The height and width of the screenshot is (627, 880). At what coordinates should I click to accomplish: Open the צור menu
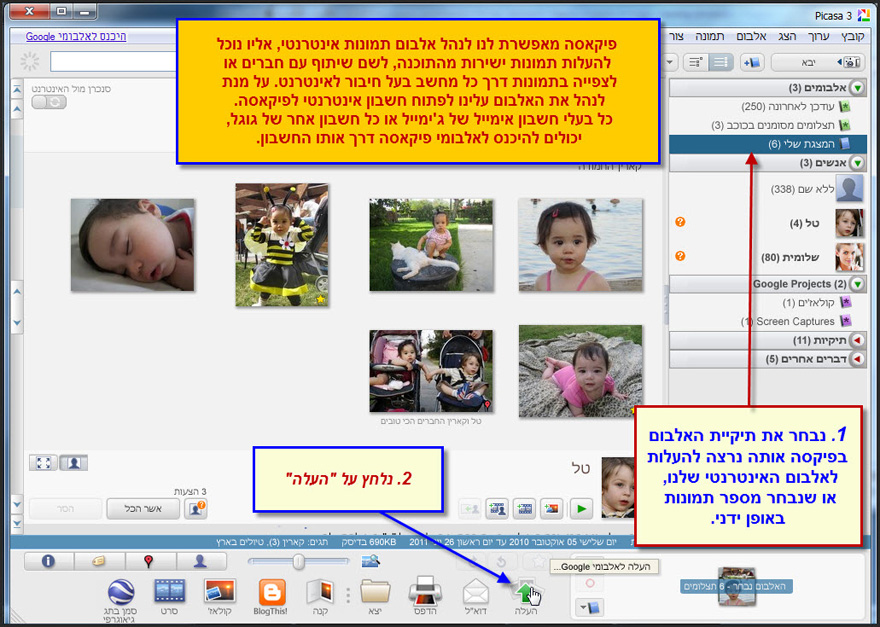click(677, 36)
